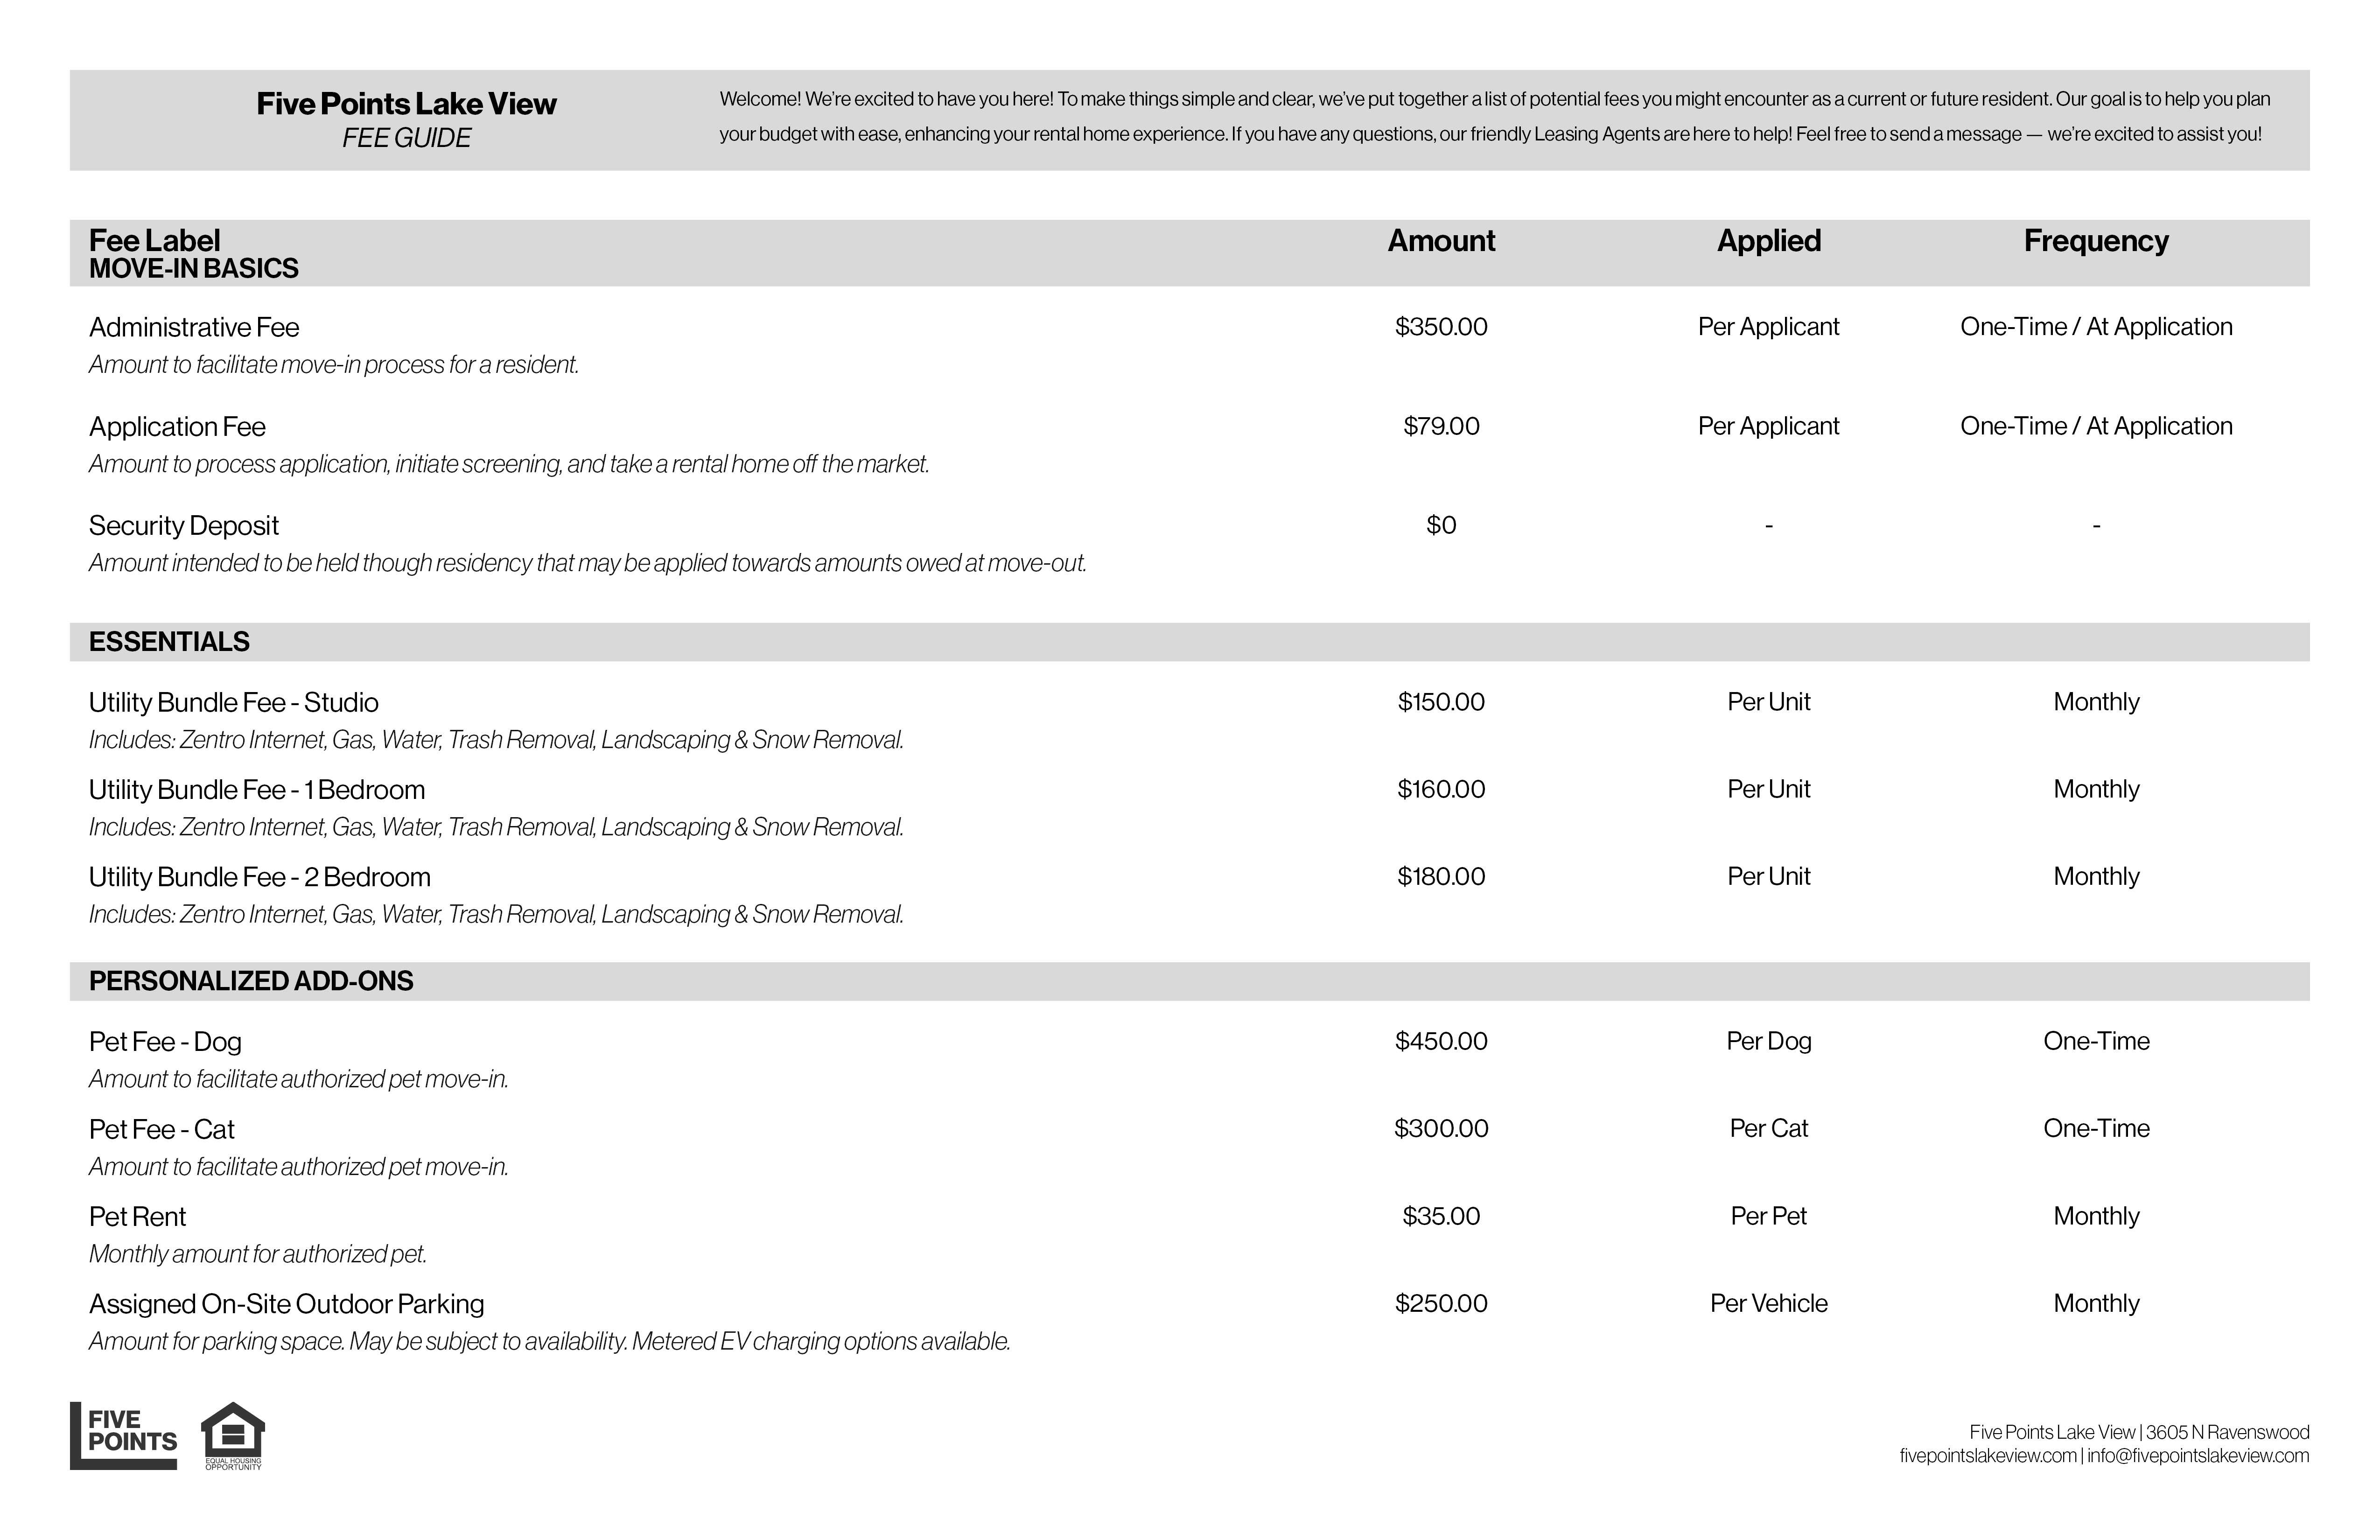Image resolution: width=2380 pixels, height=1540 pixels.
Task: Click the Pet Rent row label
Action: tap(138, 1217)
